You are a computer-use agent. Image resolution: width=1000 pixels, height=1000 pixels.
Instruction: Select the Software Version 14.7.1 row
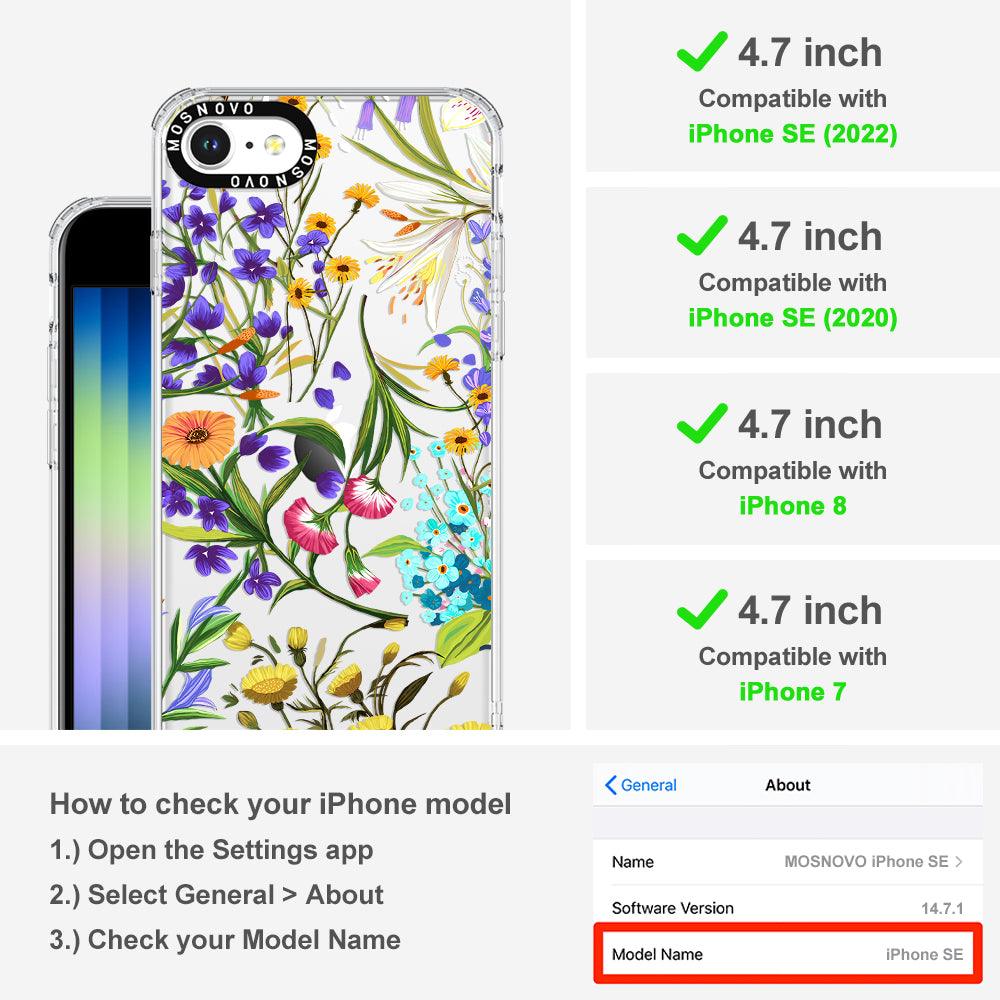click(788, 908)
